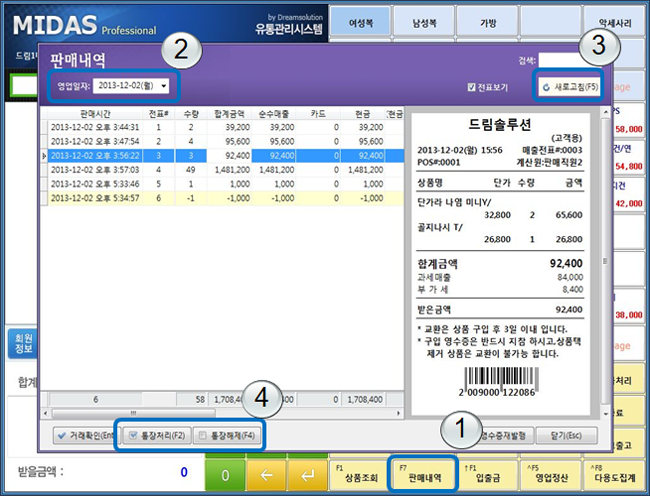
Task: Click the 현금 column header
Action: [363, 114]
